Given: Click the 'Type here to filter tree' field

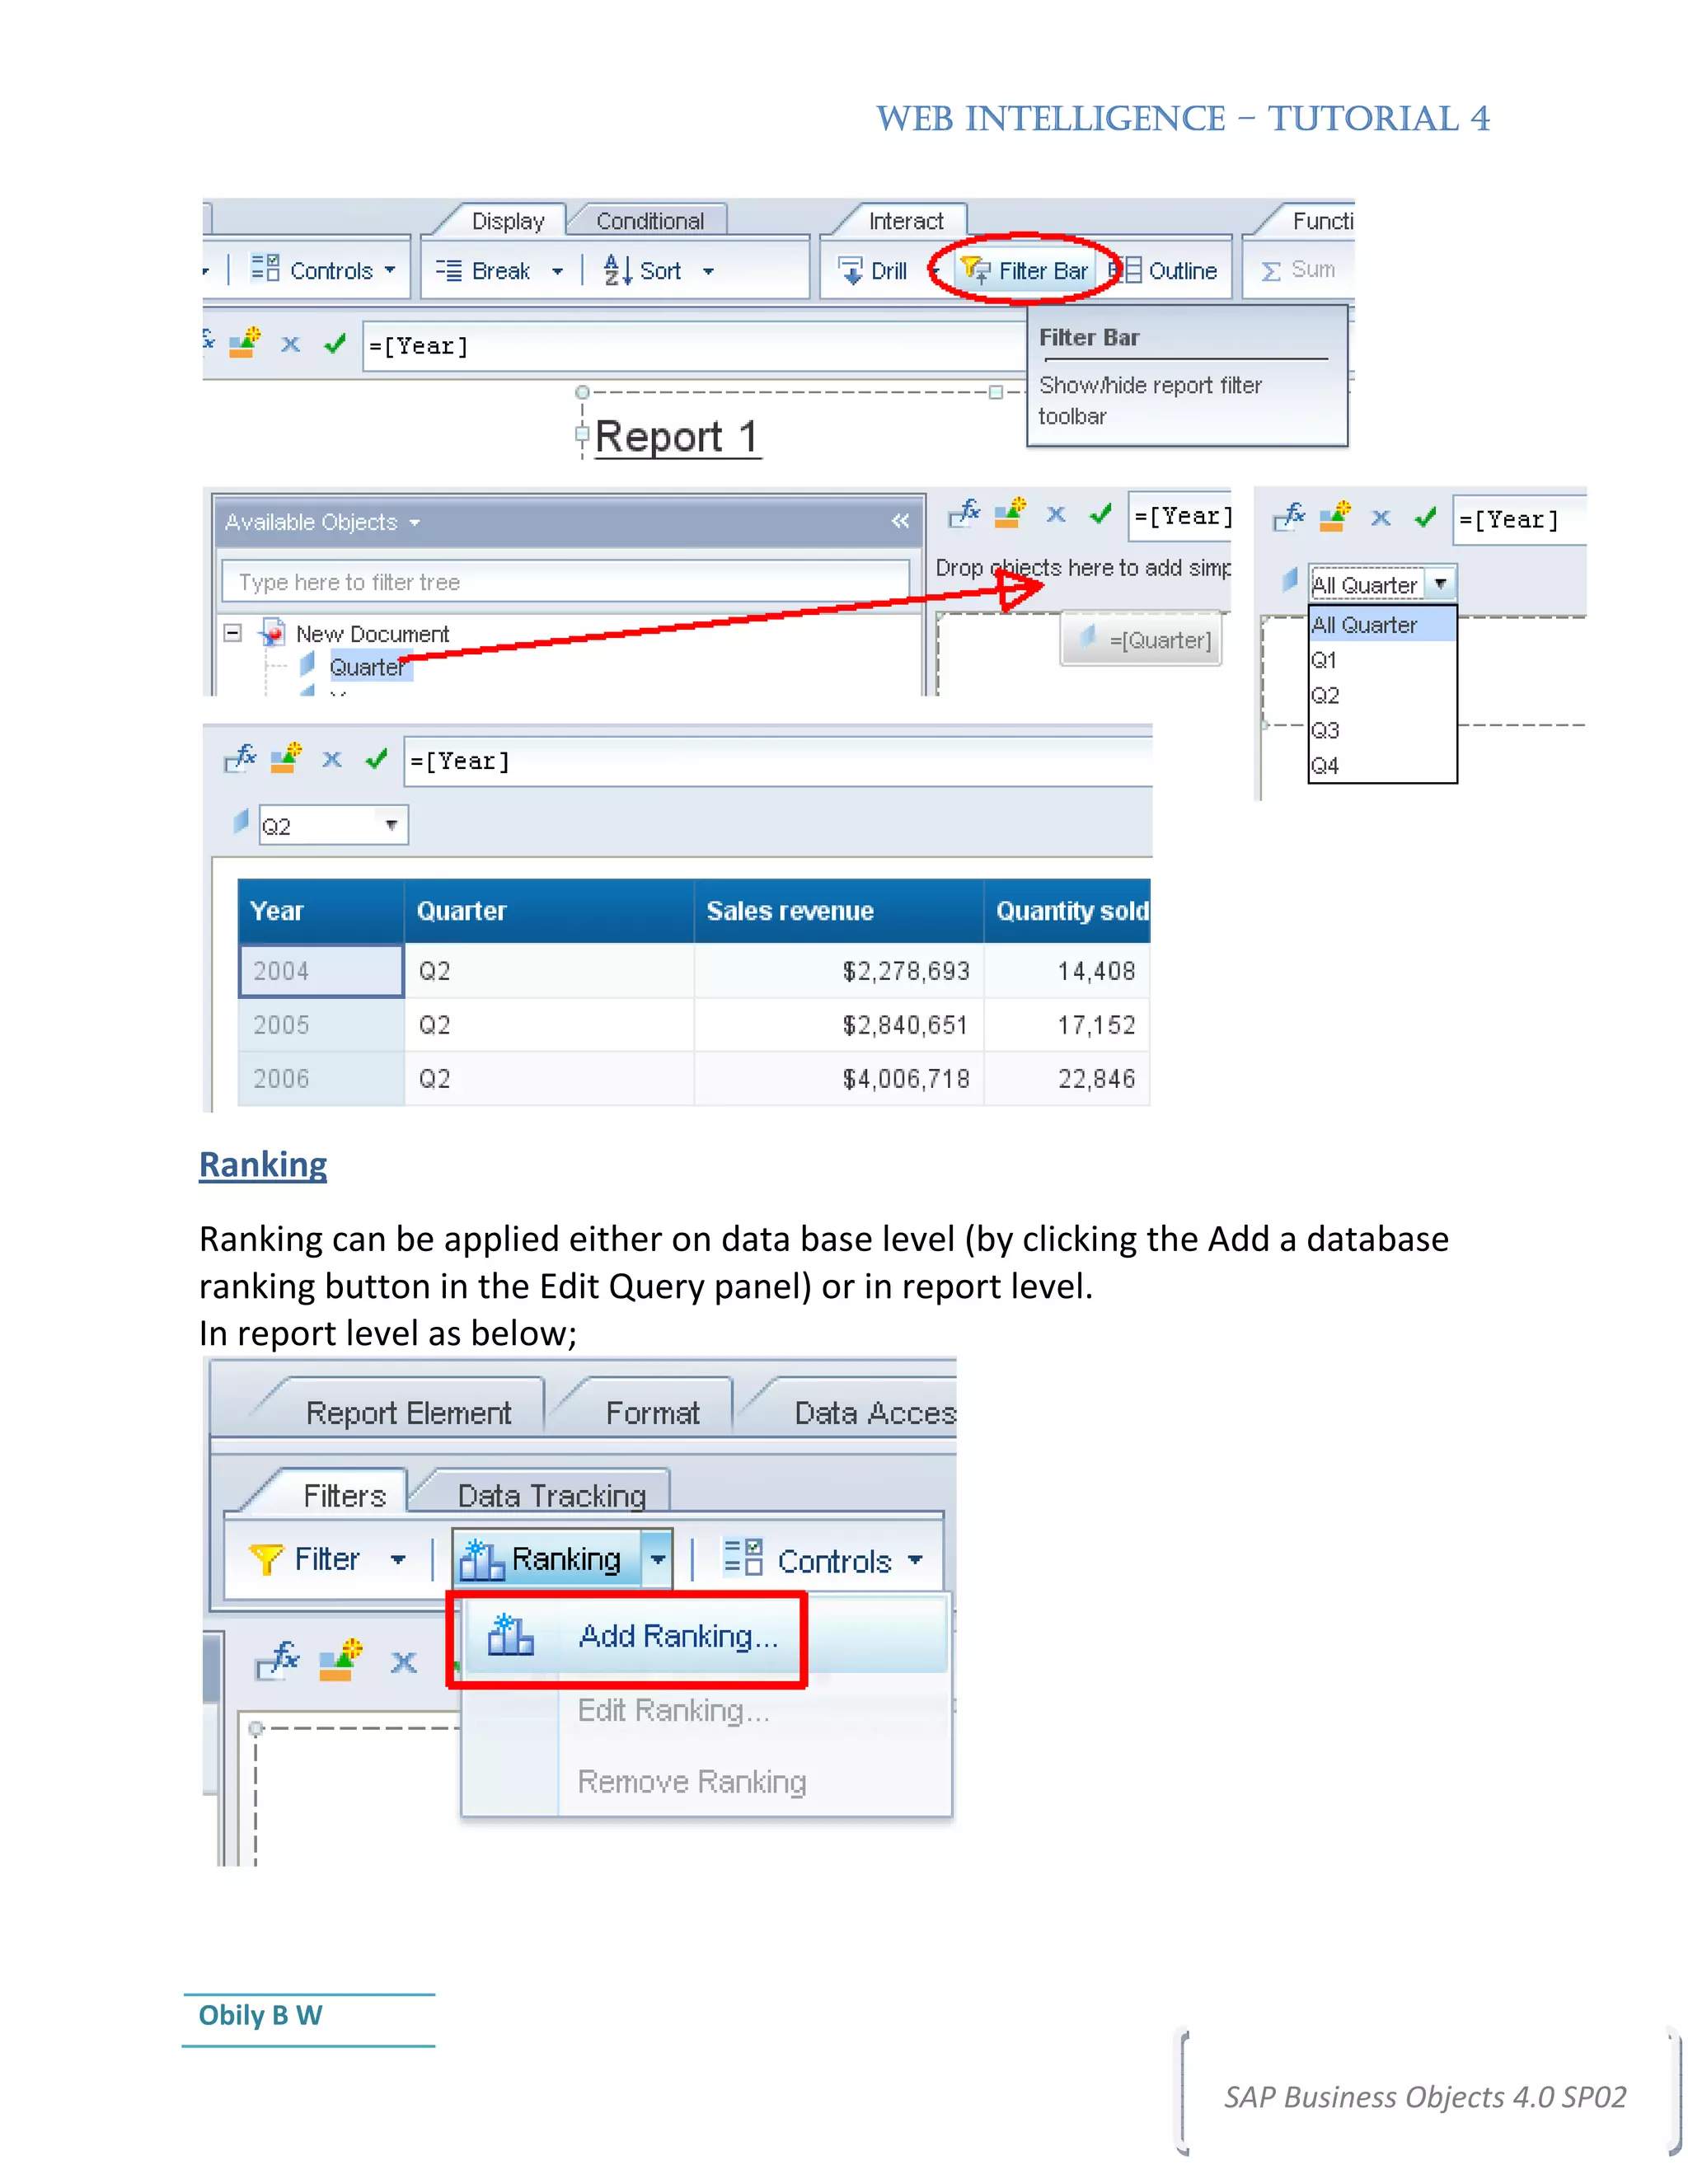Looking at the screenshot, I should coord(565,582).
